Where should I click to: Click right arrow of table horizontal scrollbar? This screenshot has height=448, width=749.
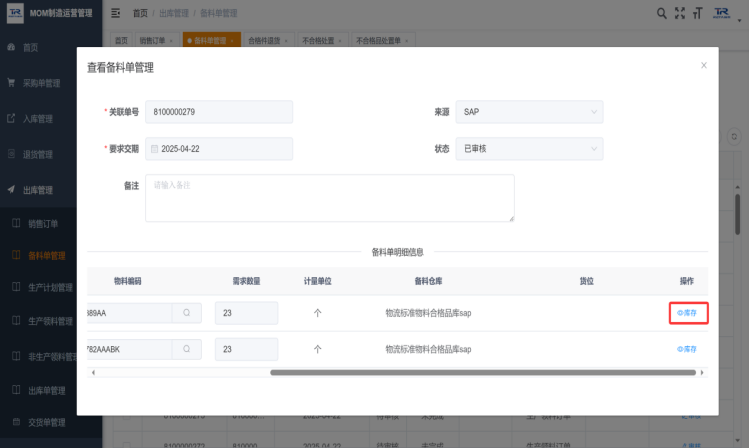tap(702, 373)
